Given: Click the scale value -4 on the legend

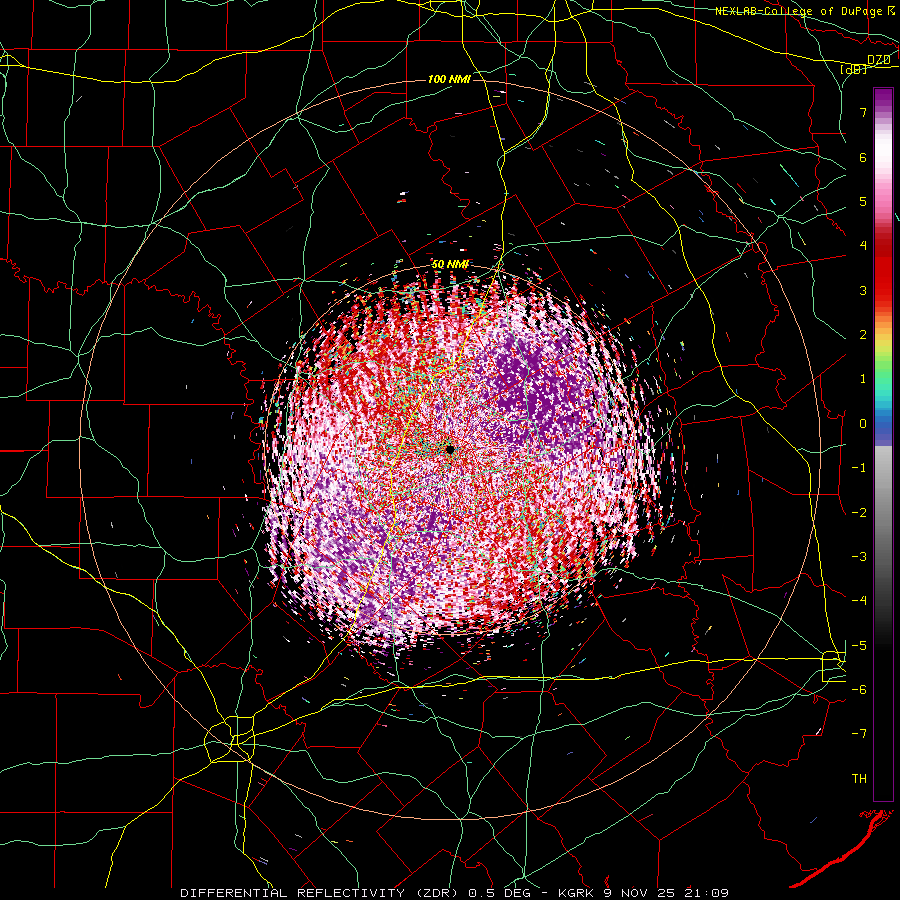Looking at the screenshot, I should coord(859,601).
